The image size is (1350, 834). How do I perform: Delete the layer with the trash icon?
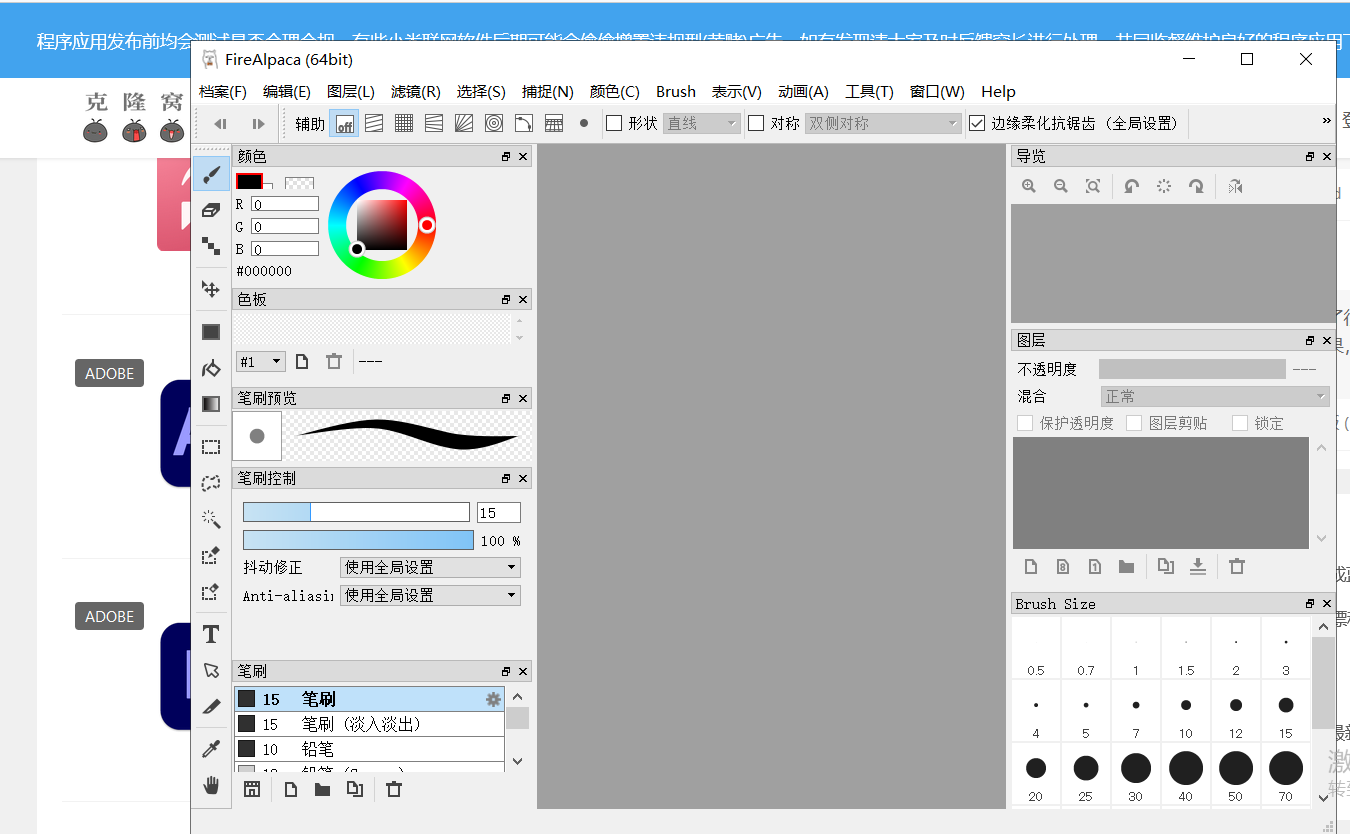tap(1237, 567)
